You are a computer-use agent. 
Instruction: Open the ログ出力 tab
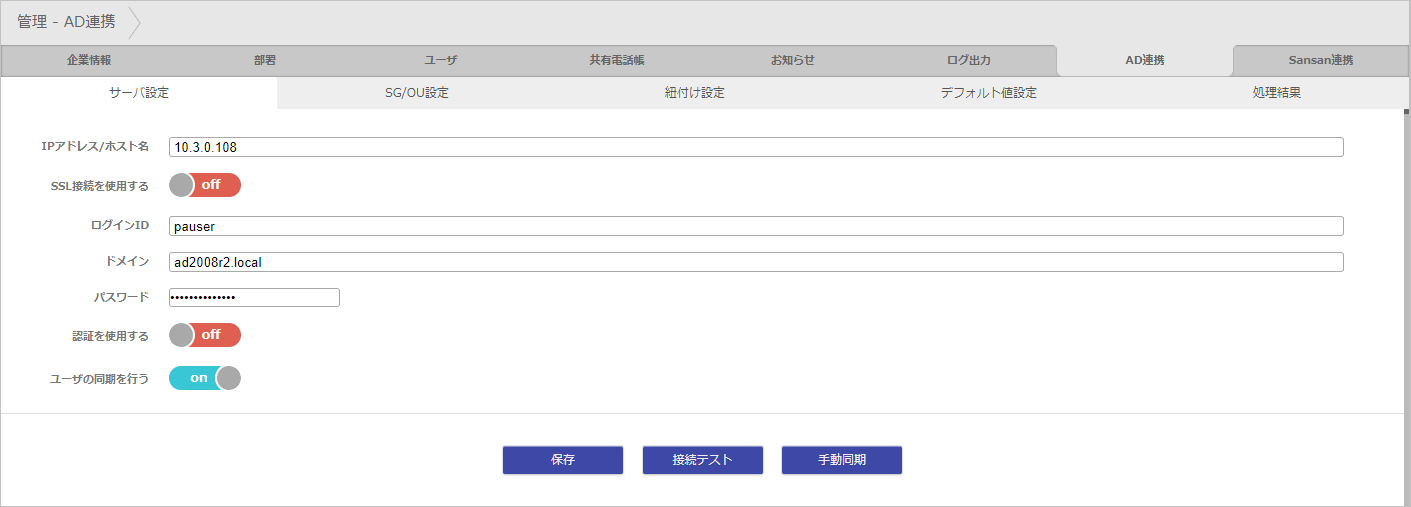click(969, 60)
